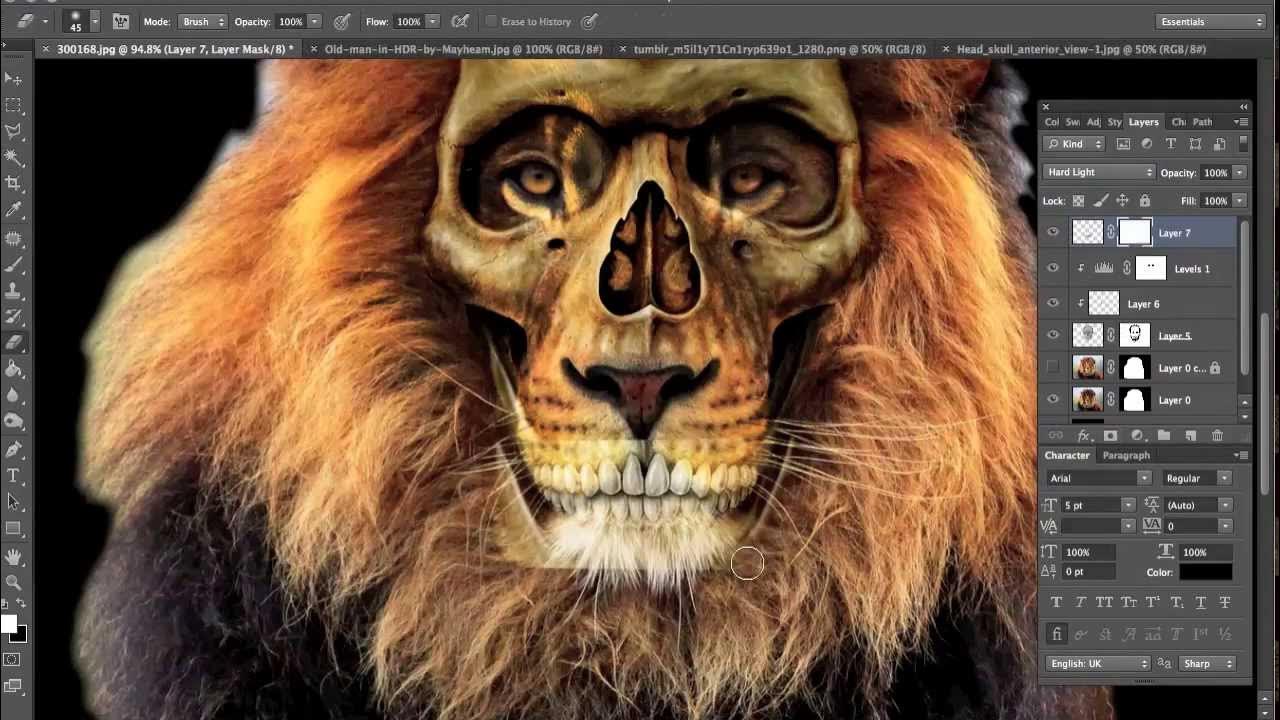This screenshot has height=720, width=1280.
Task: Select the Magic Wand tool
Action: point(14,157)
